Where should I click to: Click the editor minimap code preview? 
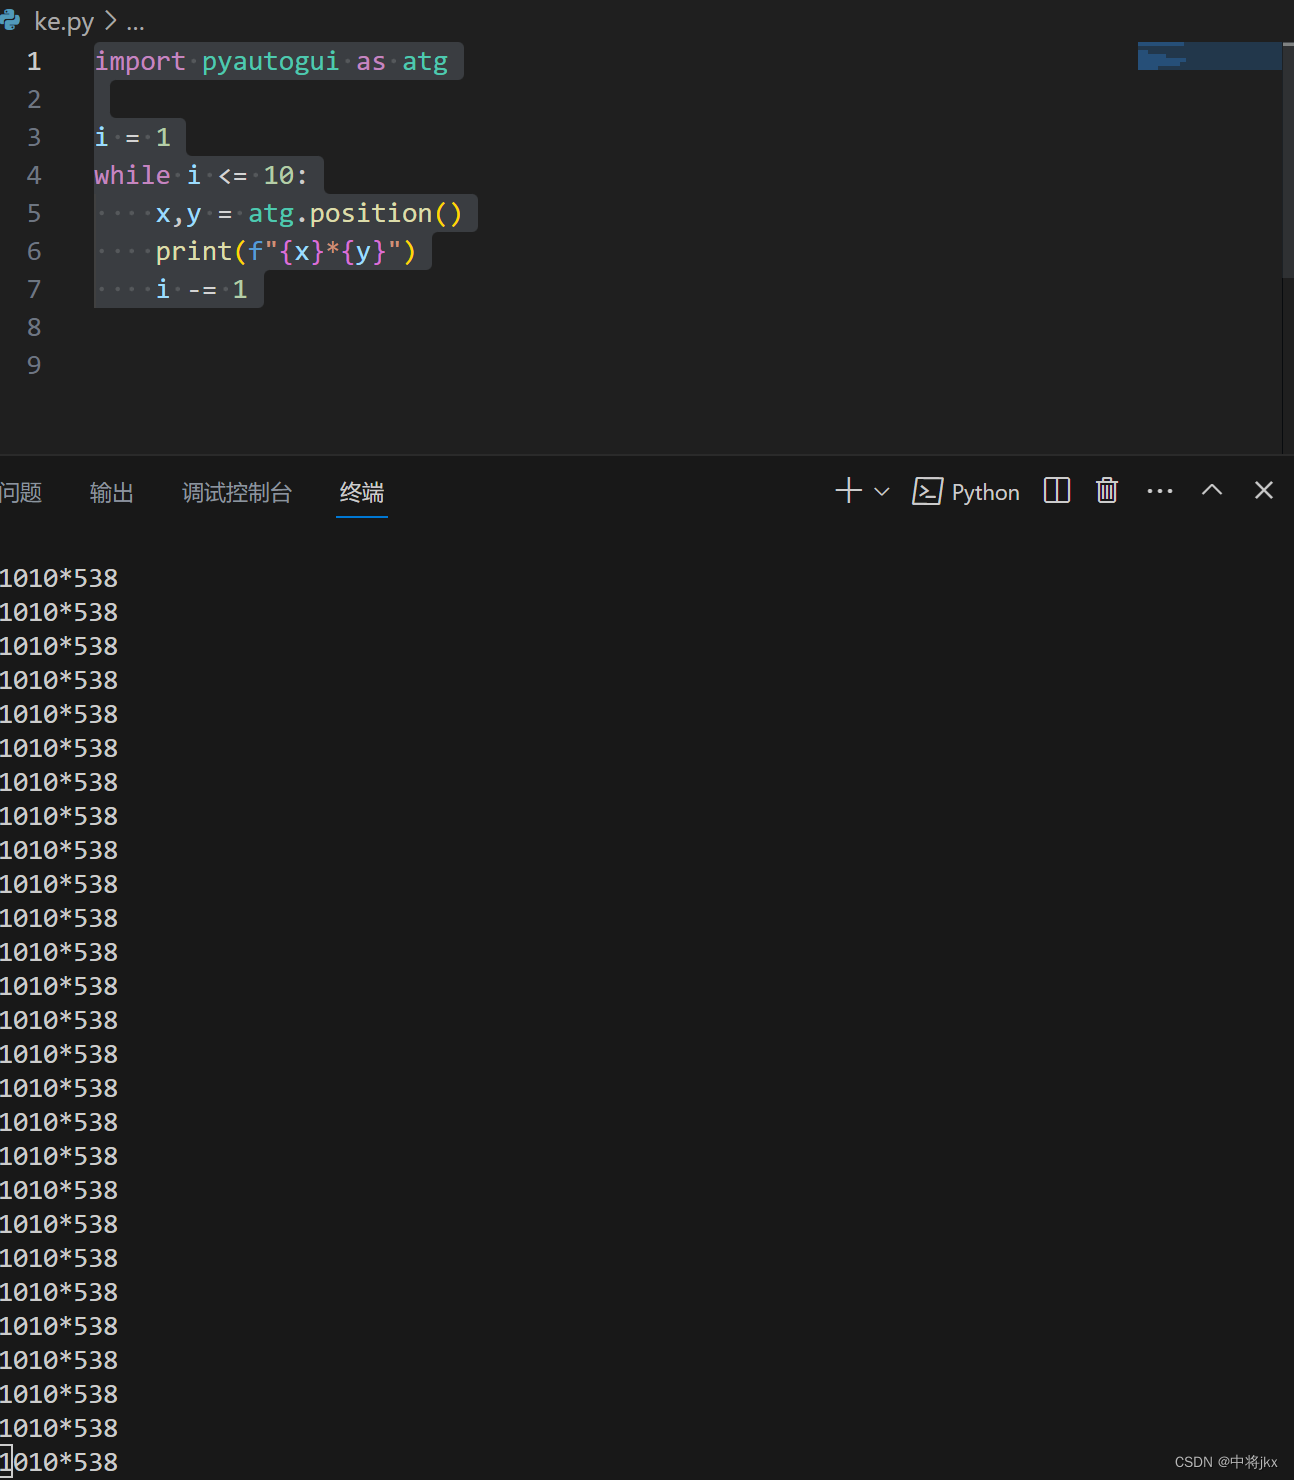pos(1209,56)
